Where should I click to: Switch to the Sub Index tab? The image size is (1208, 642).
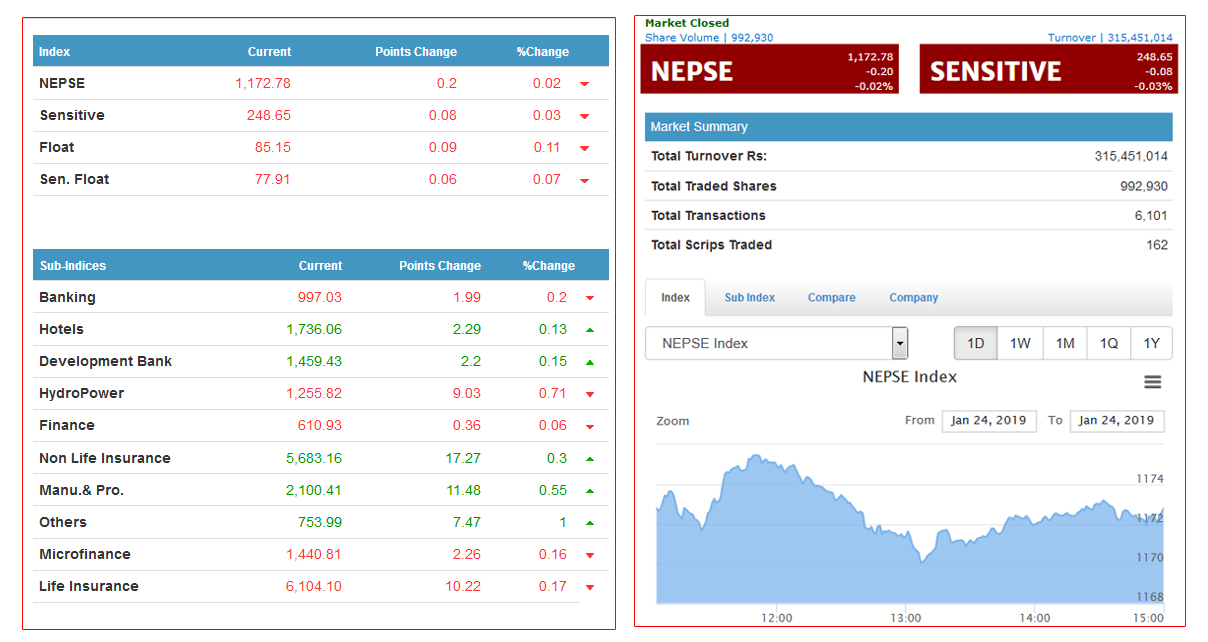pyautogui.click(x=750, y=297)
